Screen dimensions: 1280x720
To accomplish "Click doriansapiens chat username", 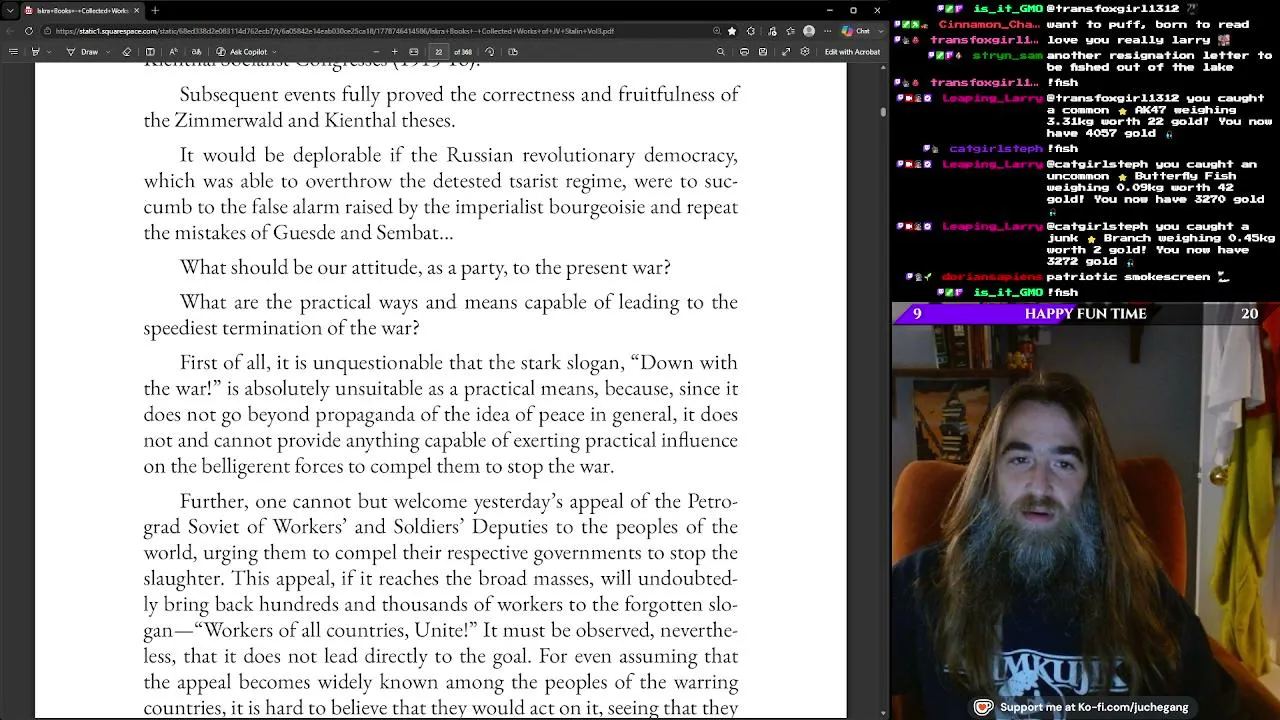I will (x=992, y=276).
